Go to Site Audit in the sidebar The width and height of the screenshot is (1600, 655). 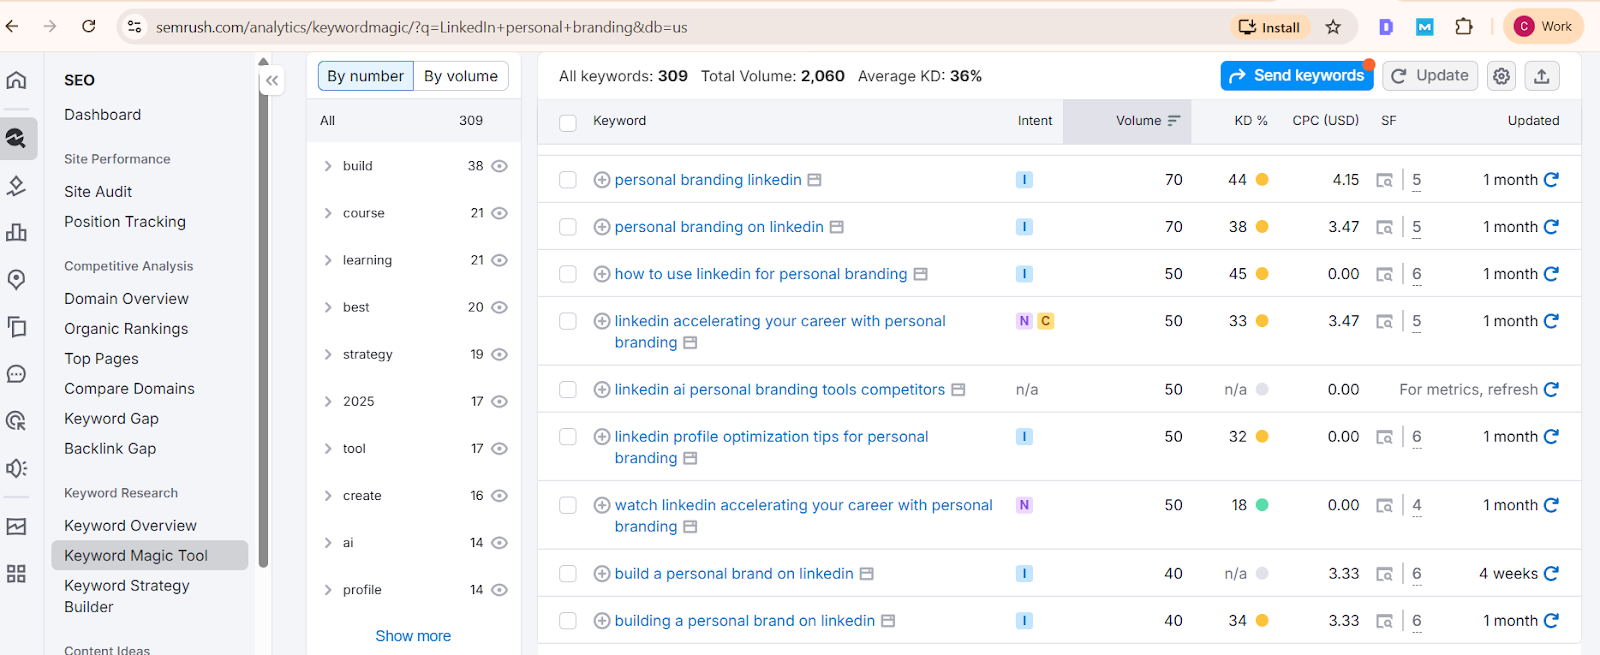tap(98, 192)
